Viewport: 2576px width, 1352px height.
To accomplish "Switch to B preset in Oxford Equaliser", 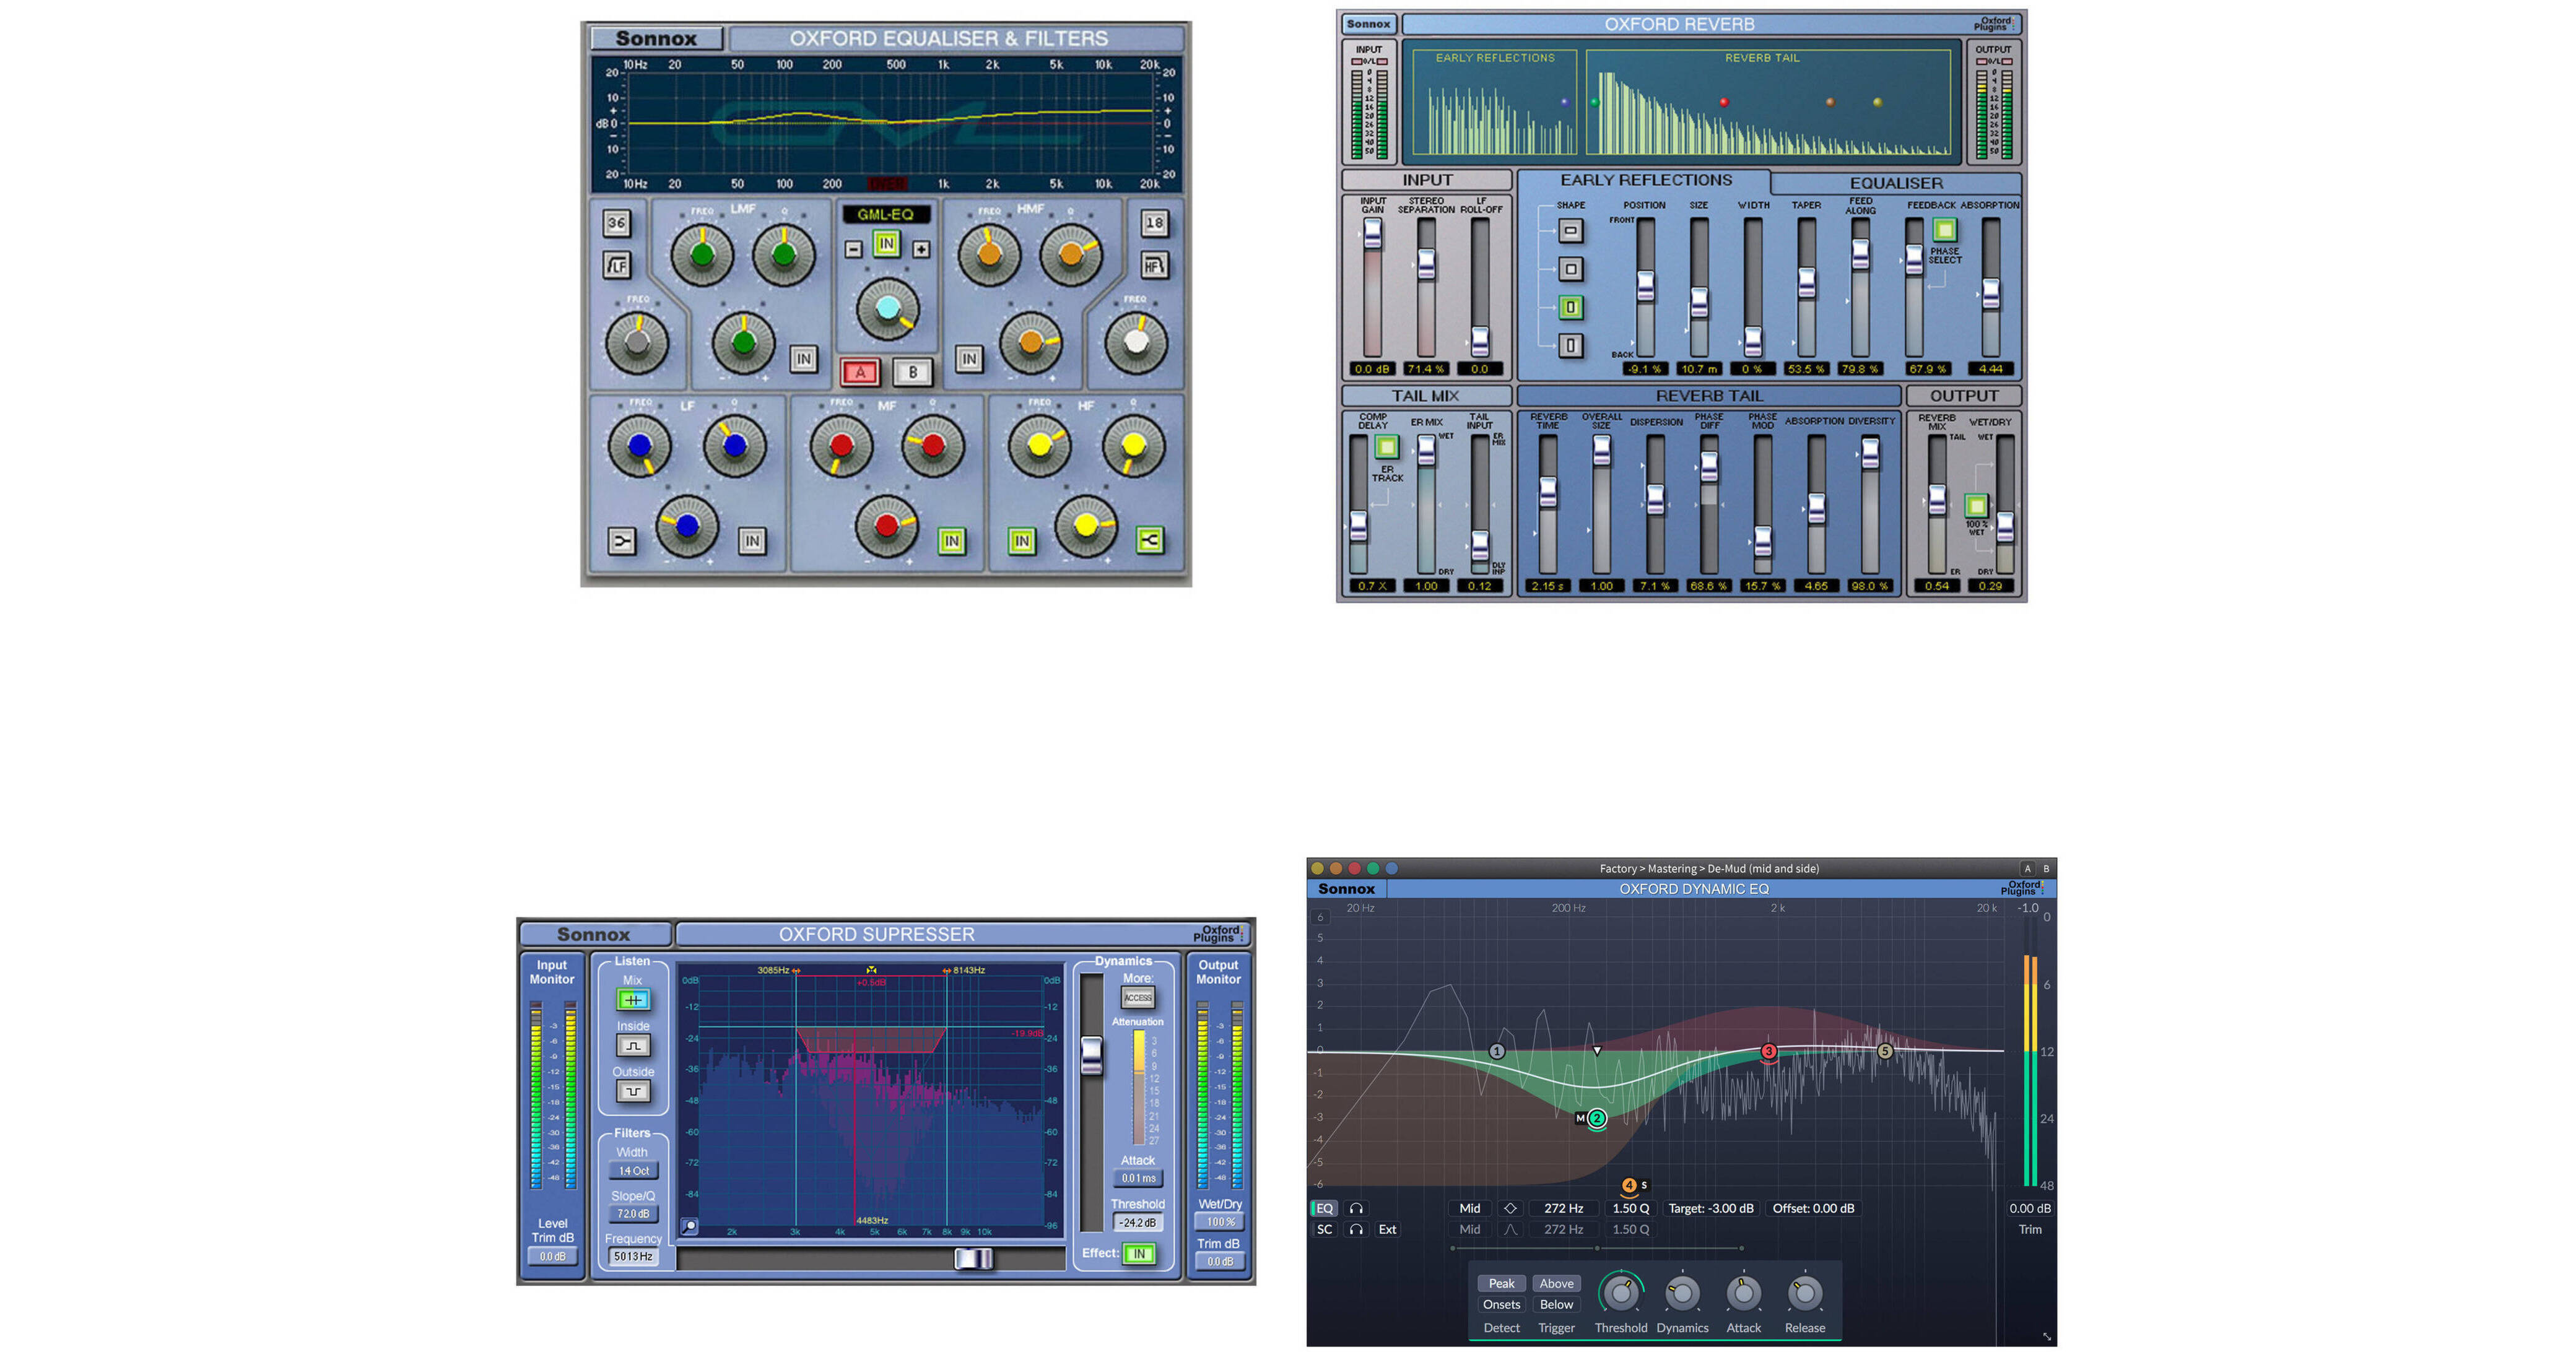I will coord(912,372).
